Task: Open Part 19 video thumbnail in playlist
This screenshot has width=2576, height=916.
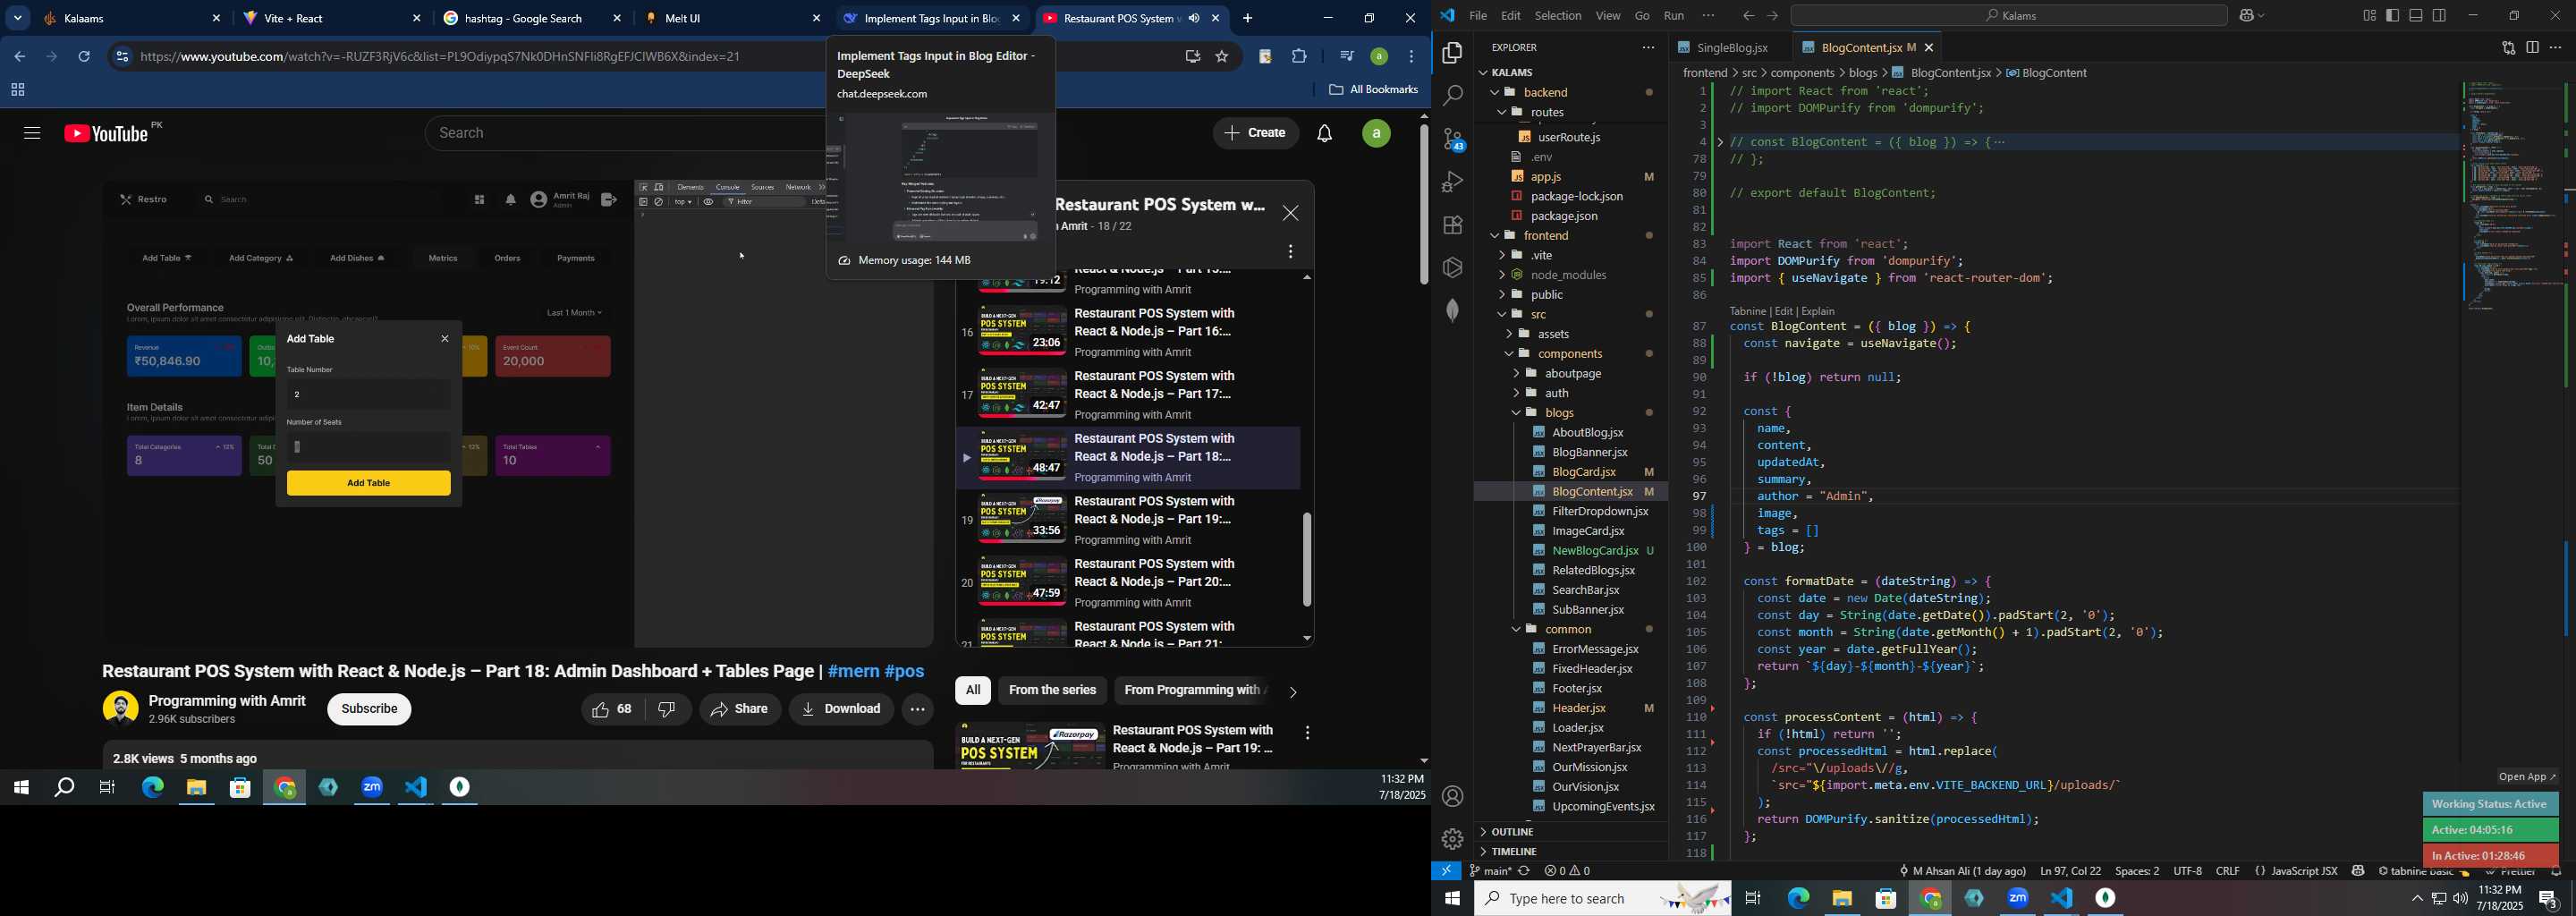Action: point(1021,519)
